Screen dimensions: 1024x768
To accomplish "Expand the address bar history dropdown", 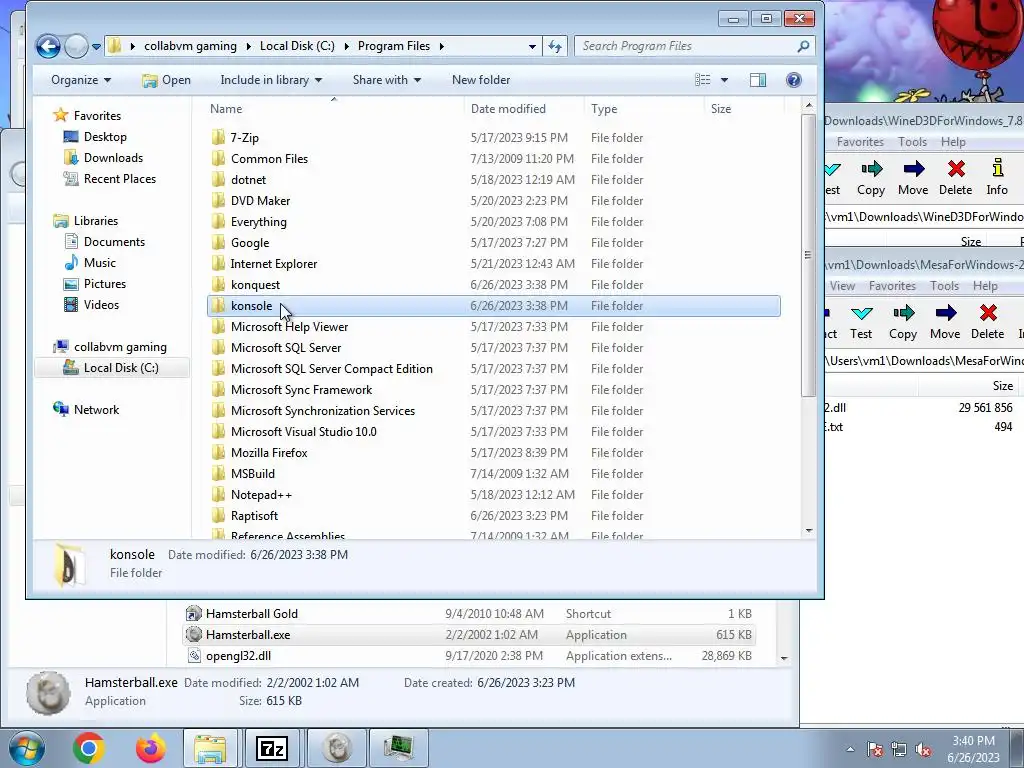I will tap(532, 46).
